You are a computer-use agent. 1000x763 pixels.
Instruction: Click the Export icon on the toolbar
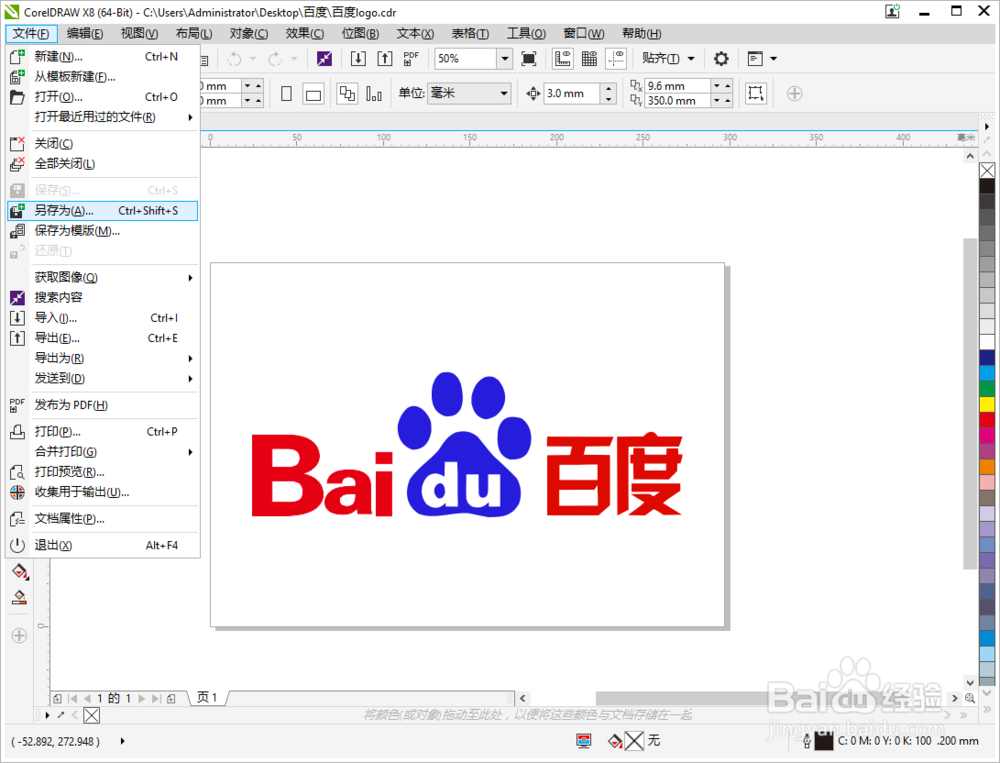pos(385,58)
